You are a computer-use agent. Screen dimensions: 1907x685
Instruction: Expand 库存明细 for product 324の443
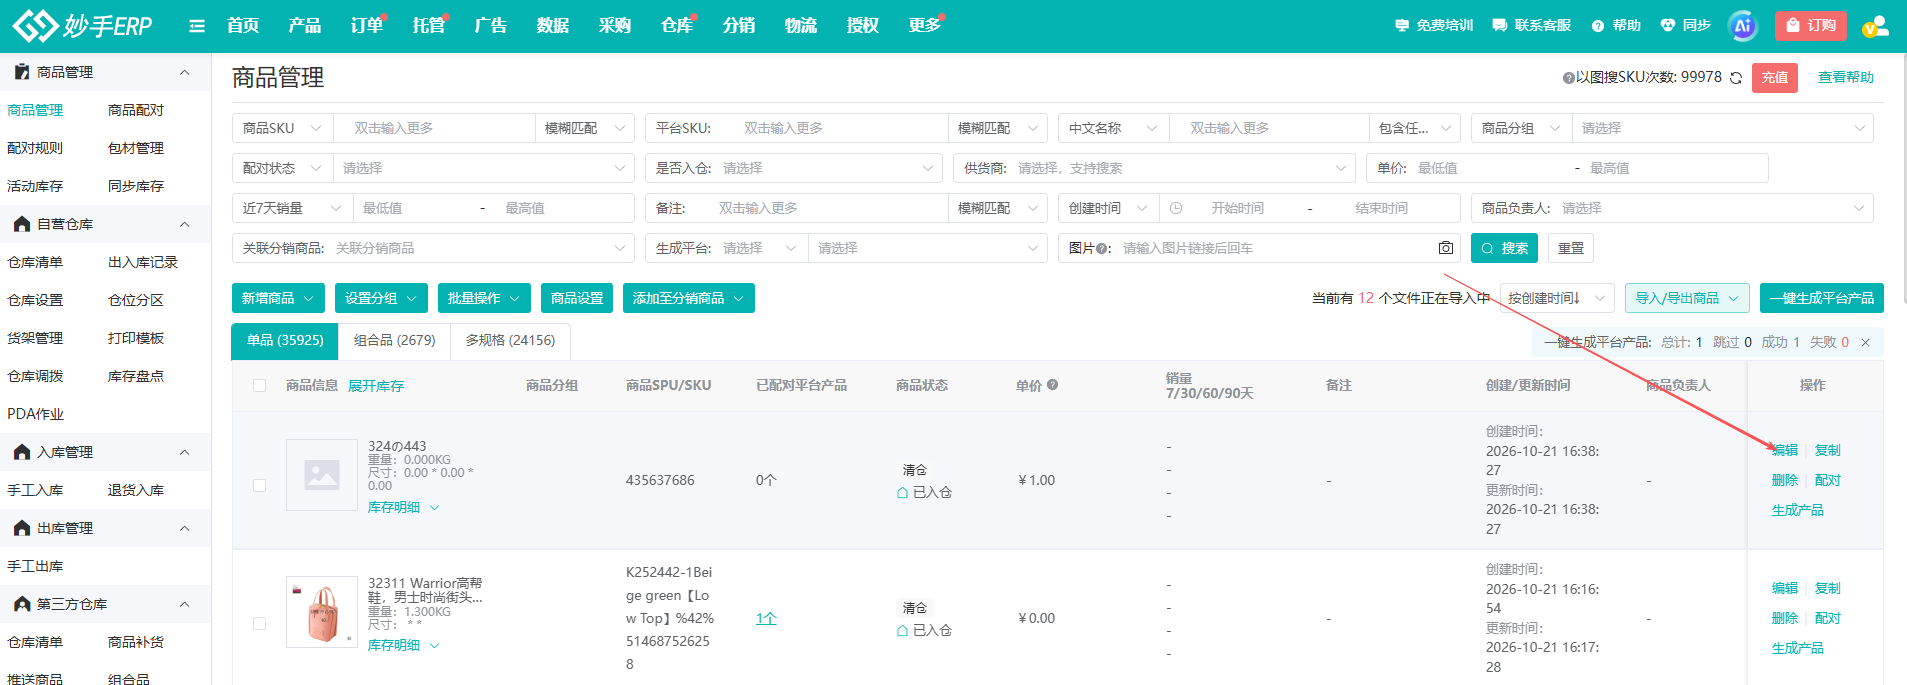click(x=403, y=507)
